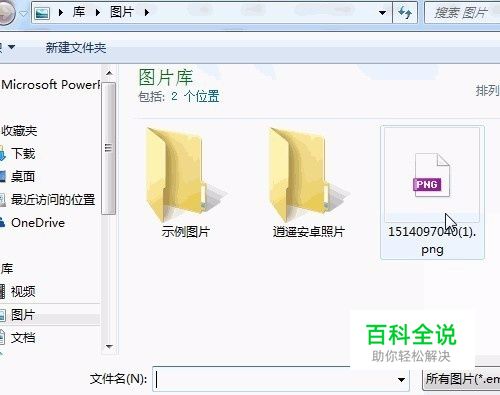Viewport: 500px width, 395px height.
Task: Open the 组织 dropdown arrow in toolbar
Action: click(11, 47)
